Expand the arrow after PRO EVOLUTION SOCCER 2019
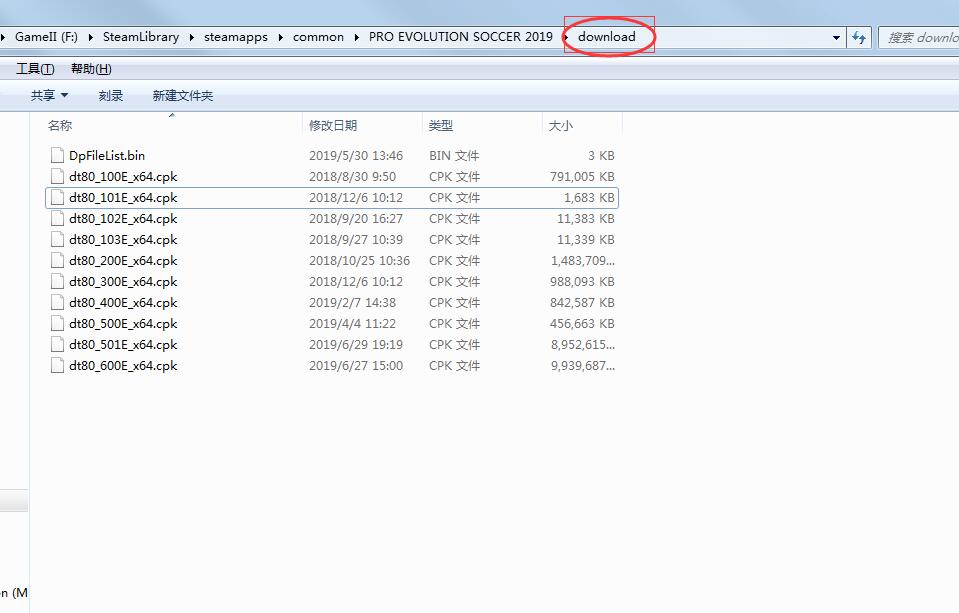Screen dimensions: 959x613 click(567, 38)
